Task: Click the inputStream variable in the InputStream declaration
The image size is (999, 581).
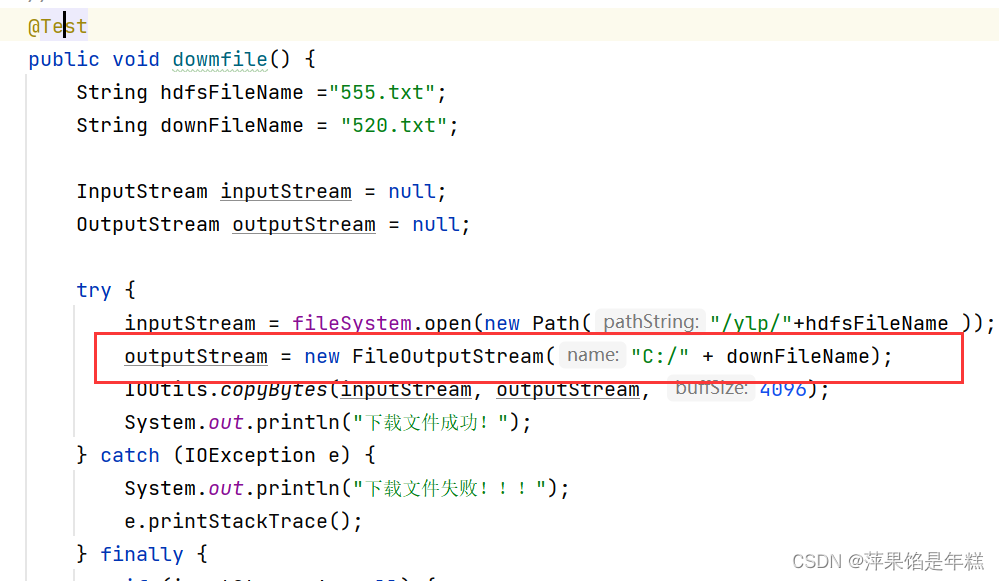Action: click(286, 191)
